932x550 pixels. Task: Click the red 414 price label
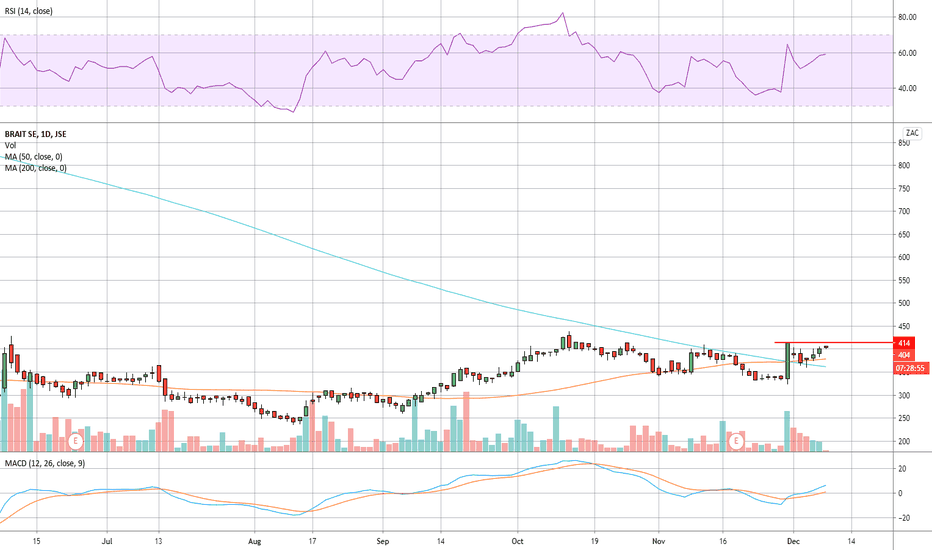point(904,343)
